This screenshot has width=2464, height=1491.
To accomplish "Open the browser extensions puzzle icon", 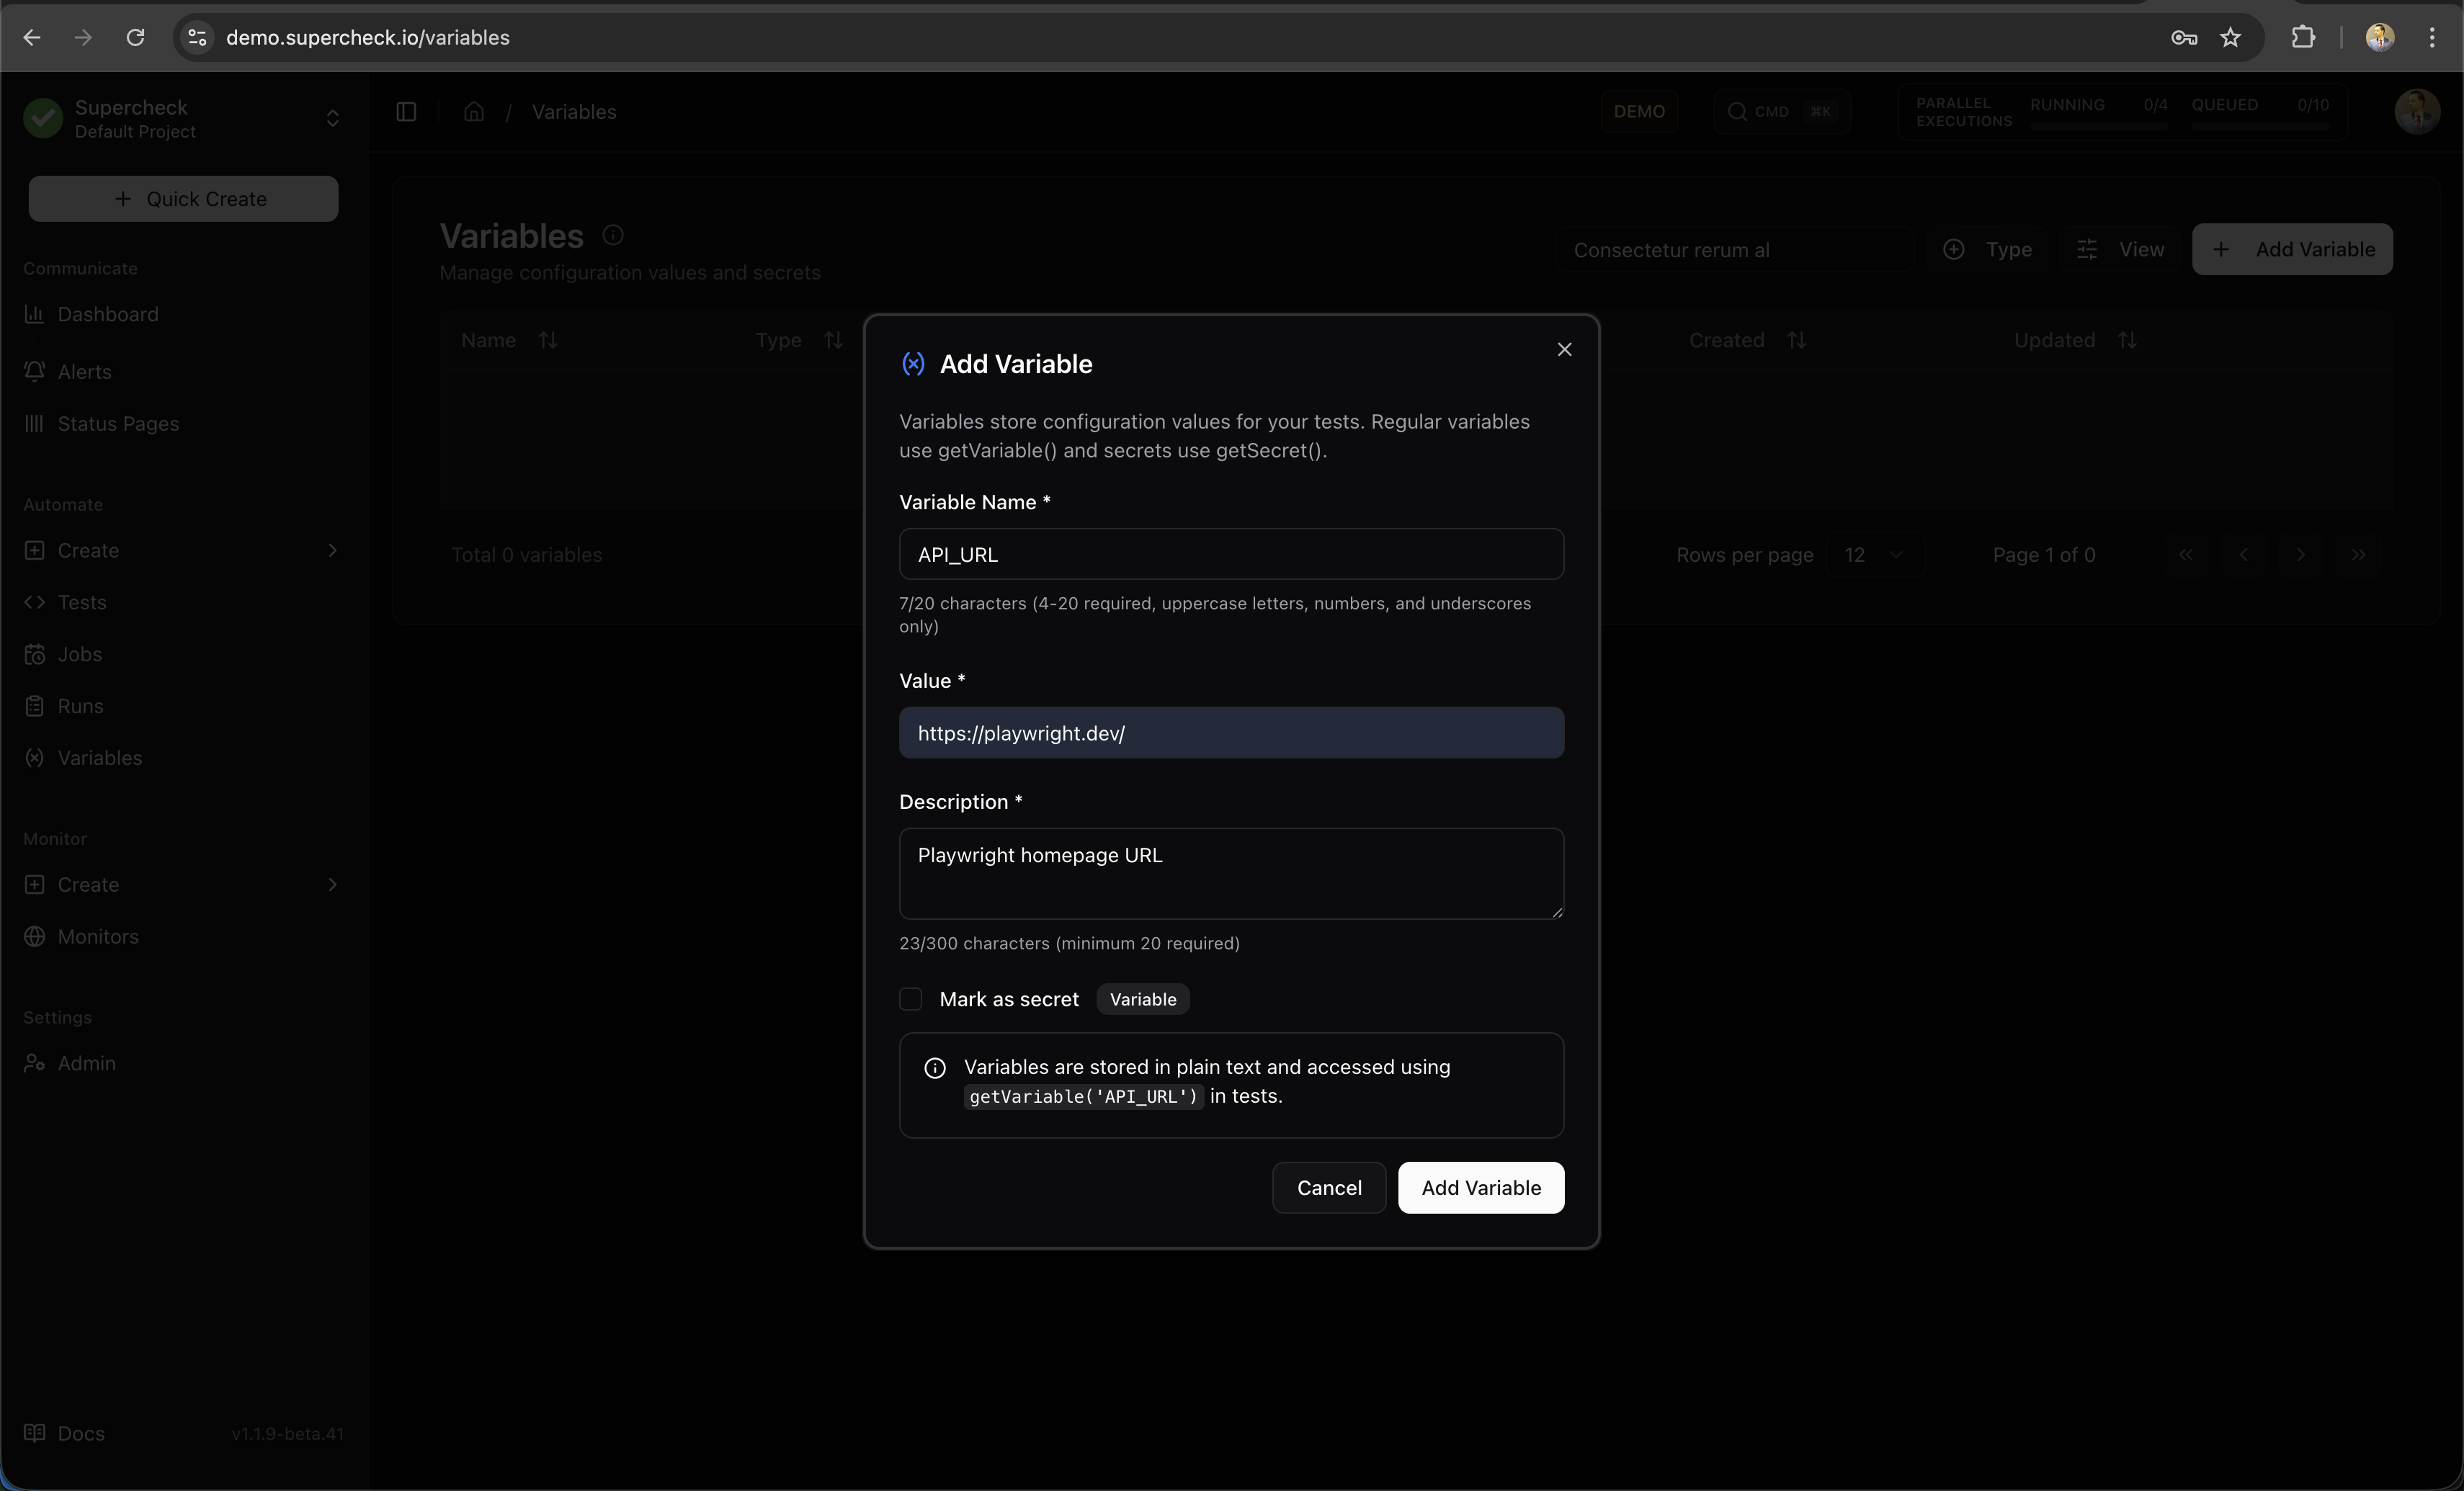I will point(2302,37).
